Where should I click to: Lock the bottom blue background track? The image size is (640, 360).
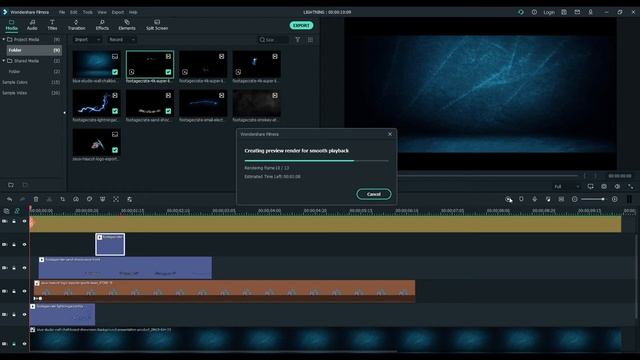click(14, 344)
